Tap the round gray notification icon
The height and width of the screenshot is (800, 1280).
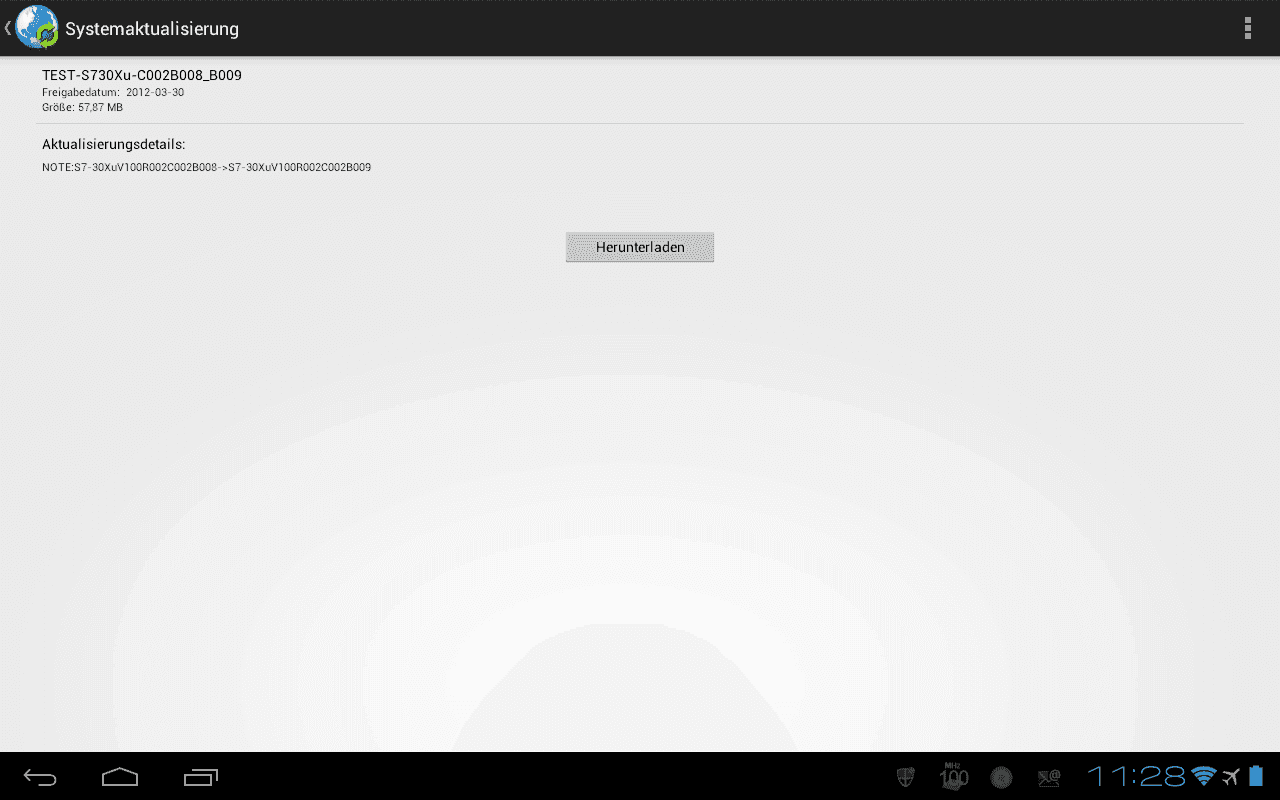click(1001, 777)
